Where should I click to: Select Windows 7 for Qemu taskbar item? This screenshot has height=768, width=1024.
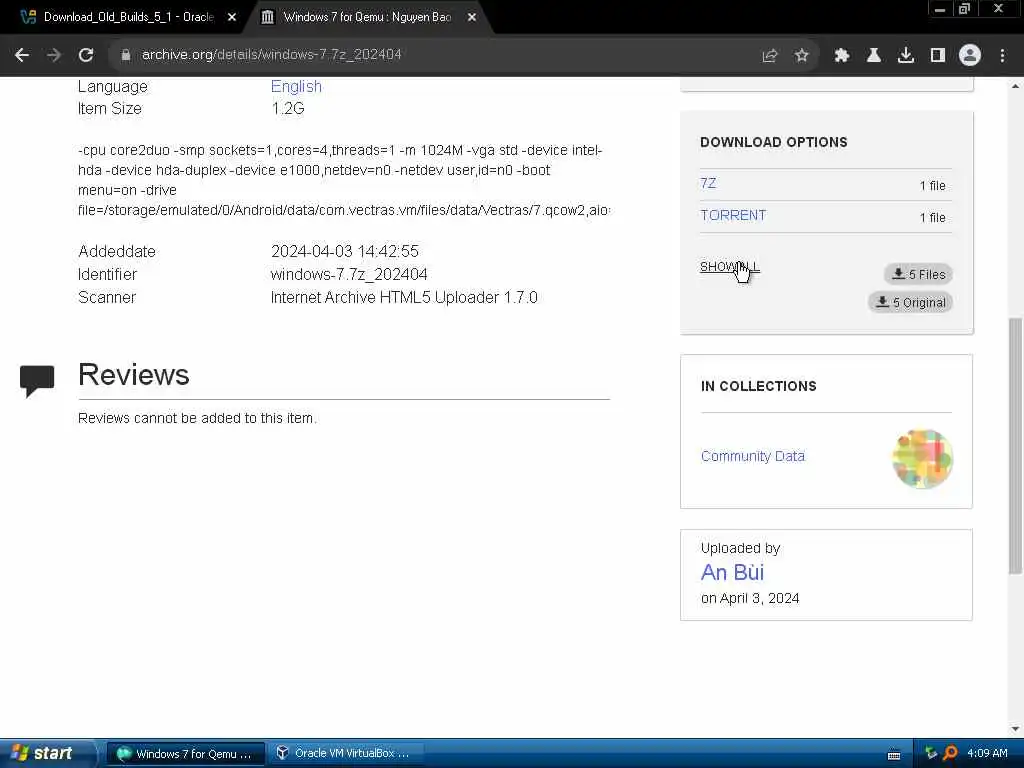[185, 754]
